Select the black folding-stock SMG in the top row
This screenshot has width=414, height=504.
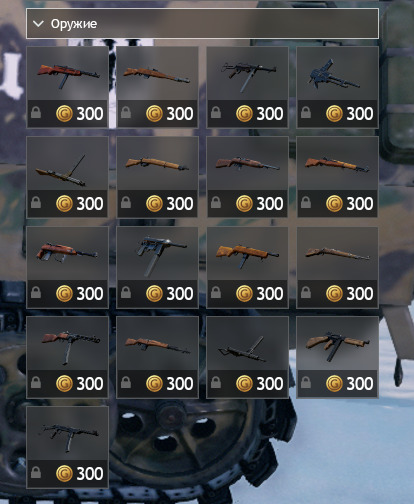247,87
